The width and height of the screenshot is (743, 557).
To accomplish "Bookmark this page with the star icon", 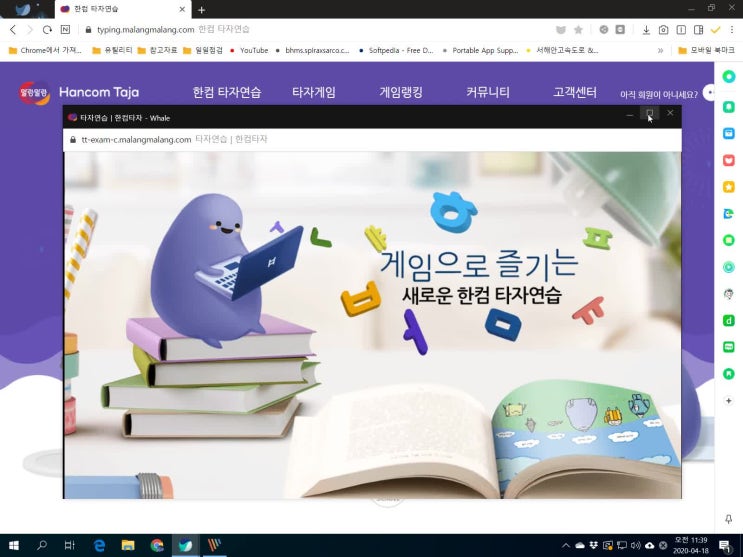I will [x=578, y=30].
